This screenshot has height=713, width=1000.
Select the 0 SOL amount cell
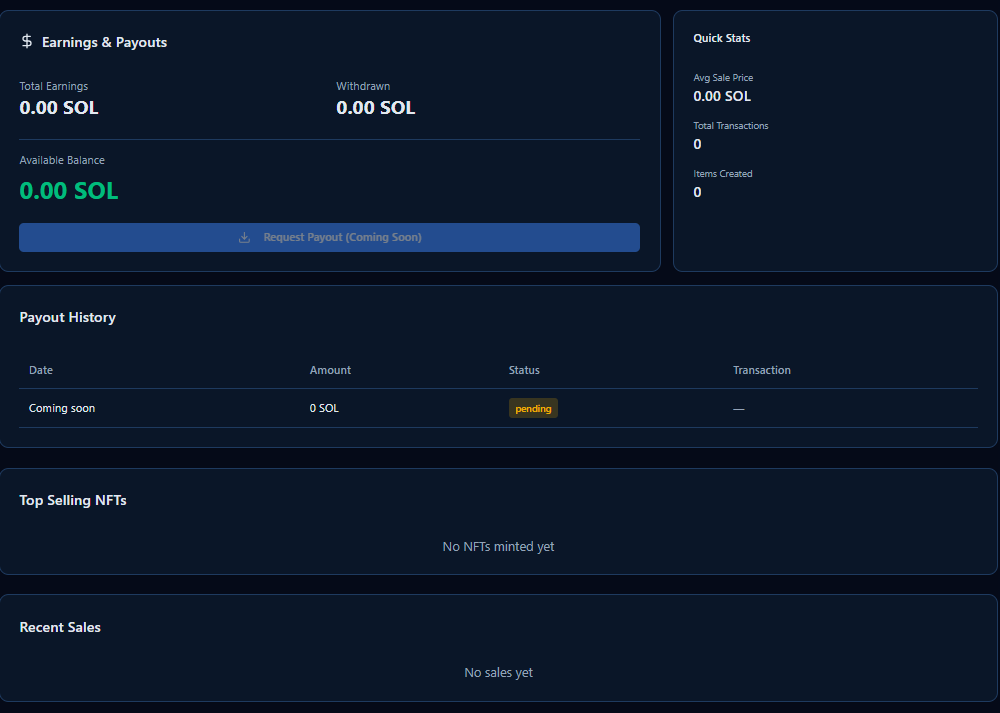(324, 408)
